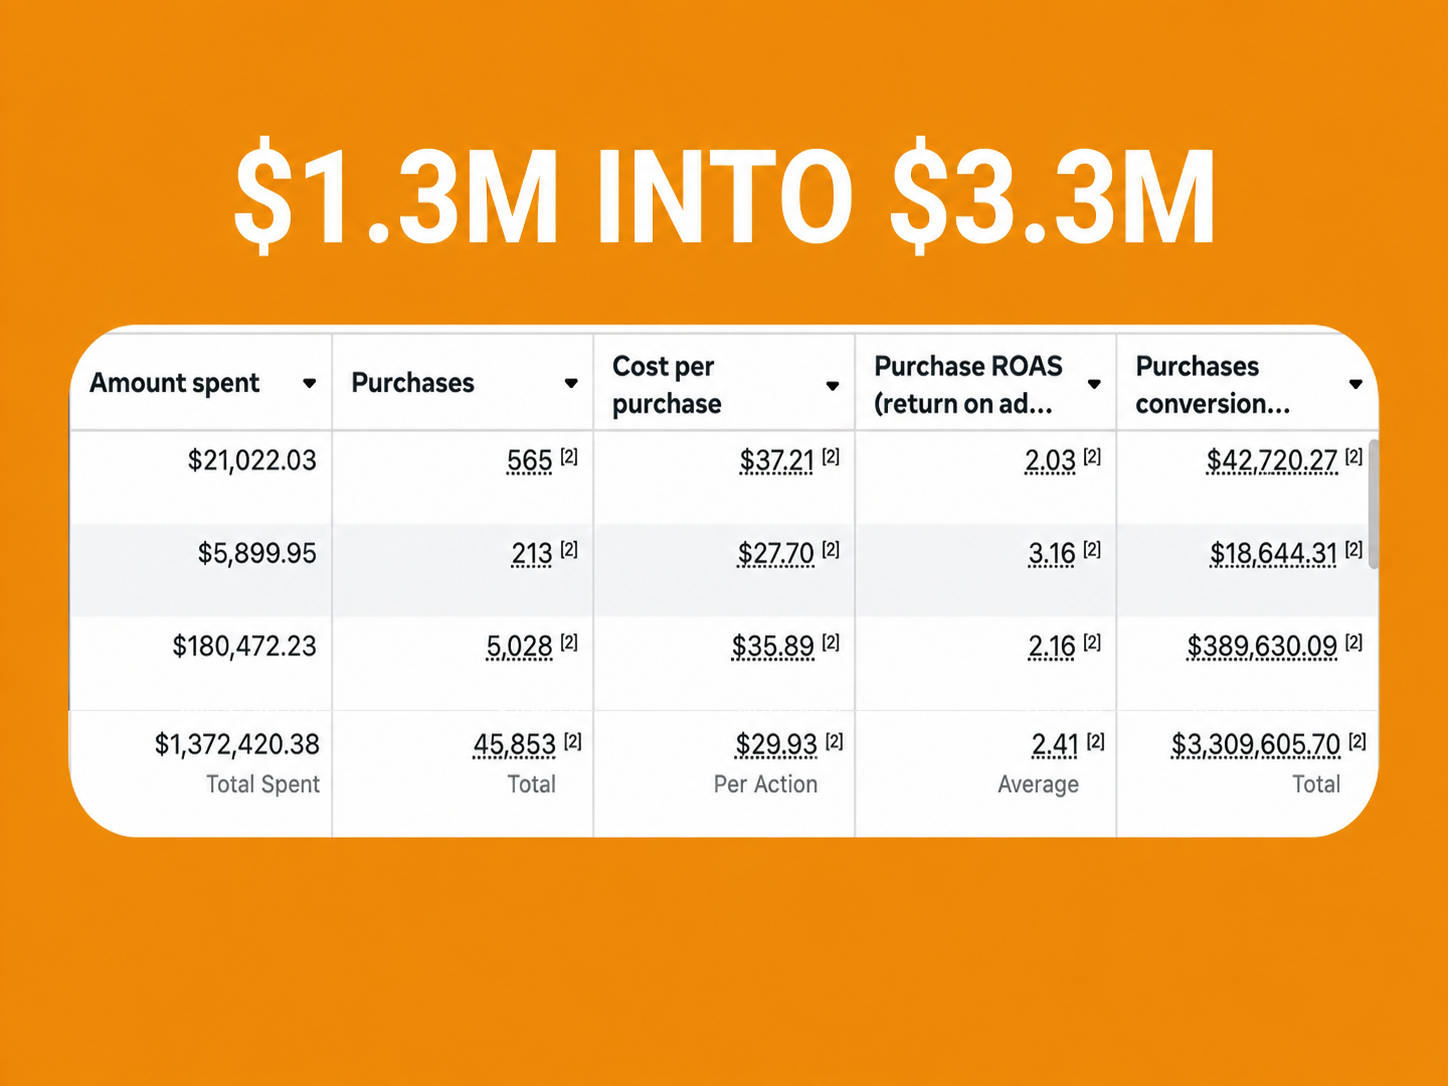This screenshot has height=1086, width=1448.
Task: Select the $18,644.31 conversion value link
Action: coord(1274,554)
